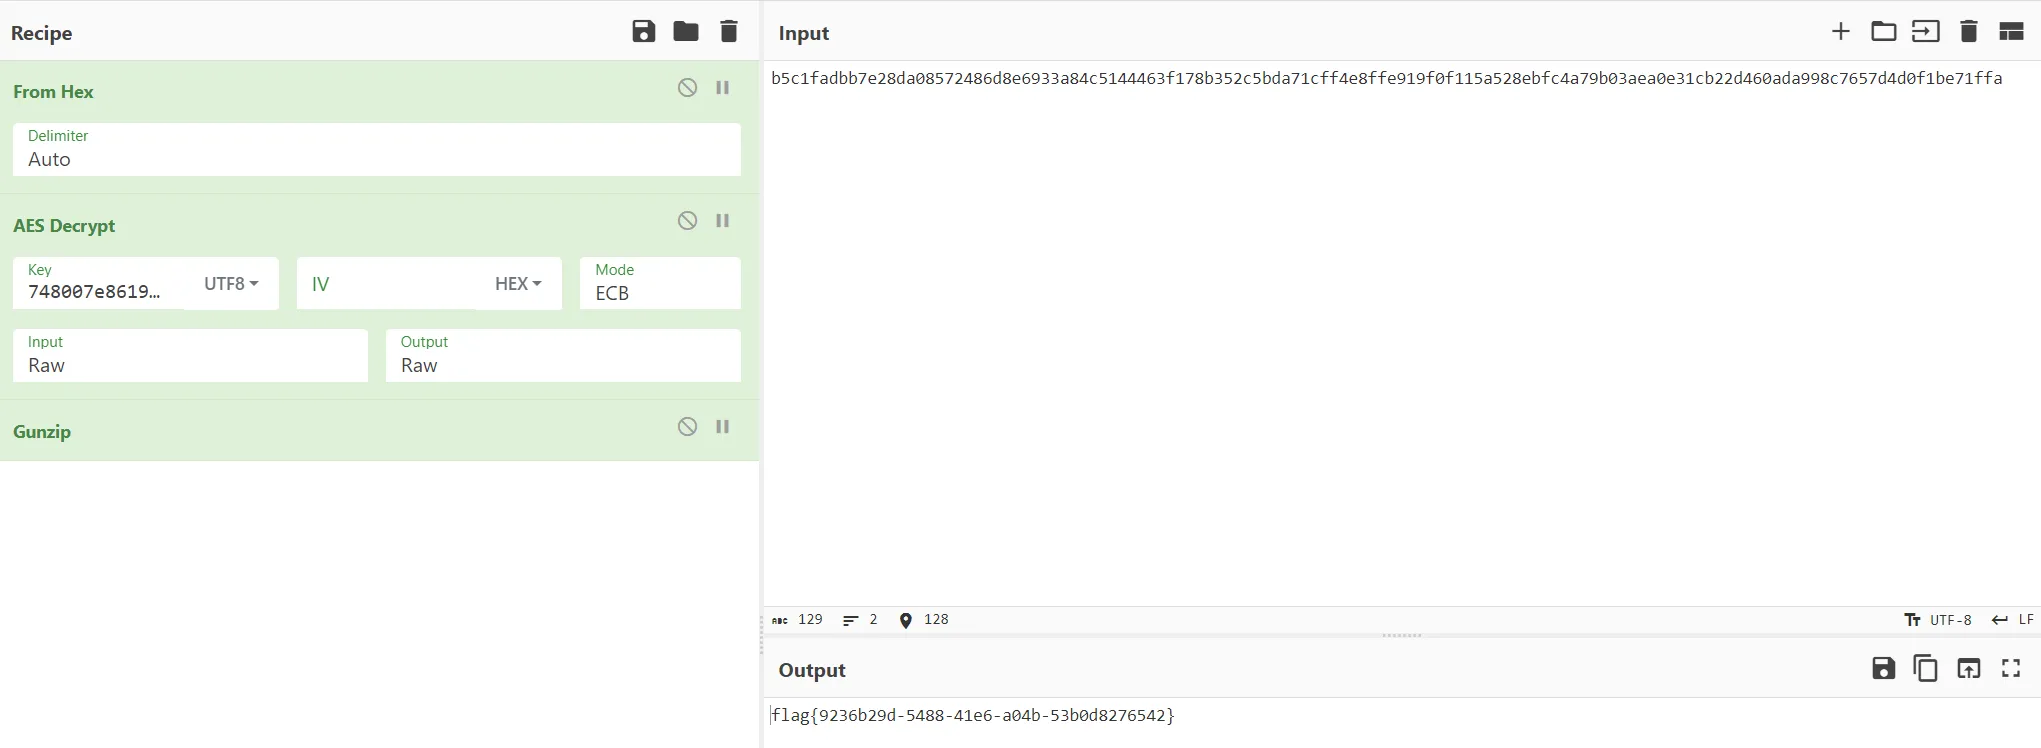The height and width of the screenshot is (748, 2041).
Task: Copy raw output to clipboard
Action: (1925, 668)
